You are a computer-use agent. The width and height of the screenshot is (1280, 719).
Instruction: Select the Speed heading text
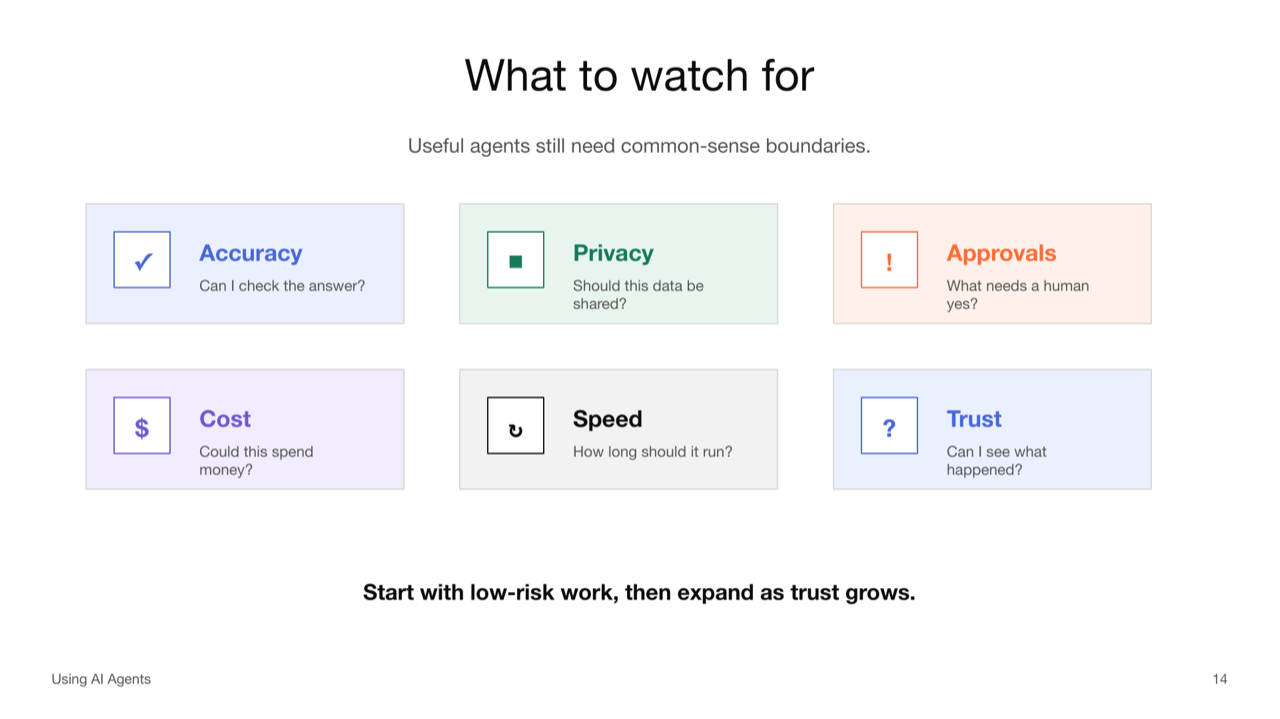[x=607, y=419]
